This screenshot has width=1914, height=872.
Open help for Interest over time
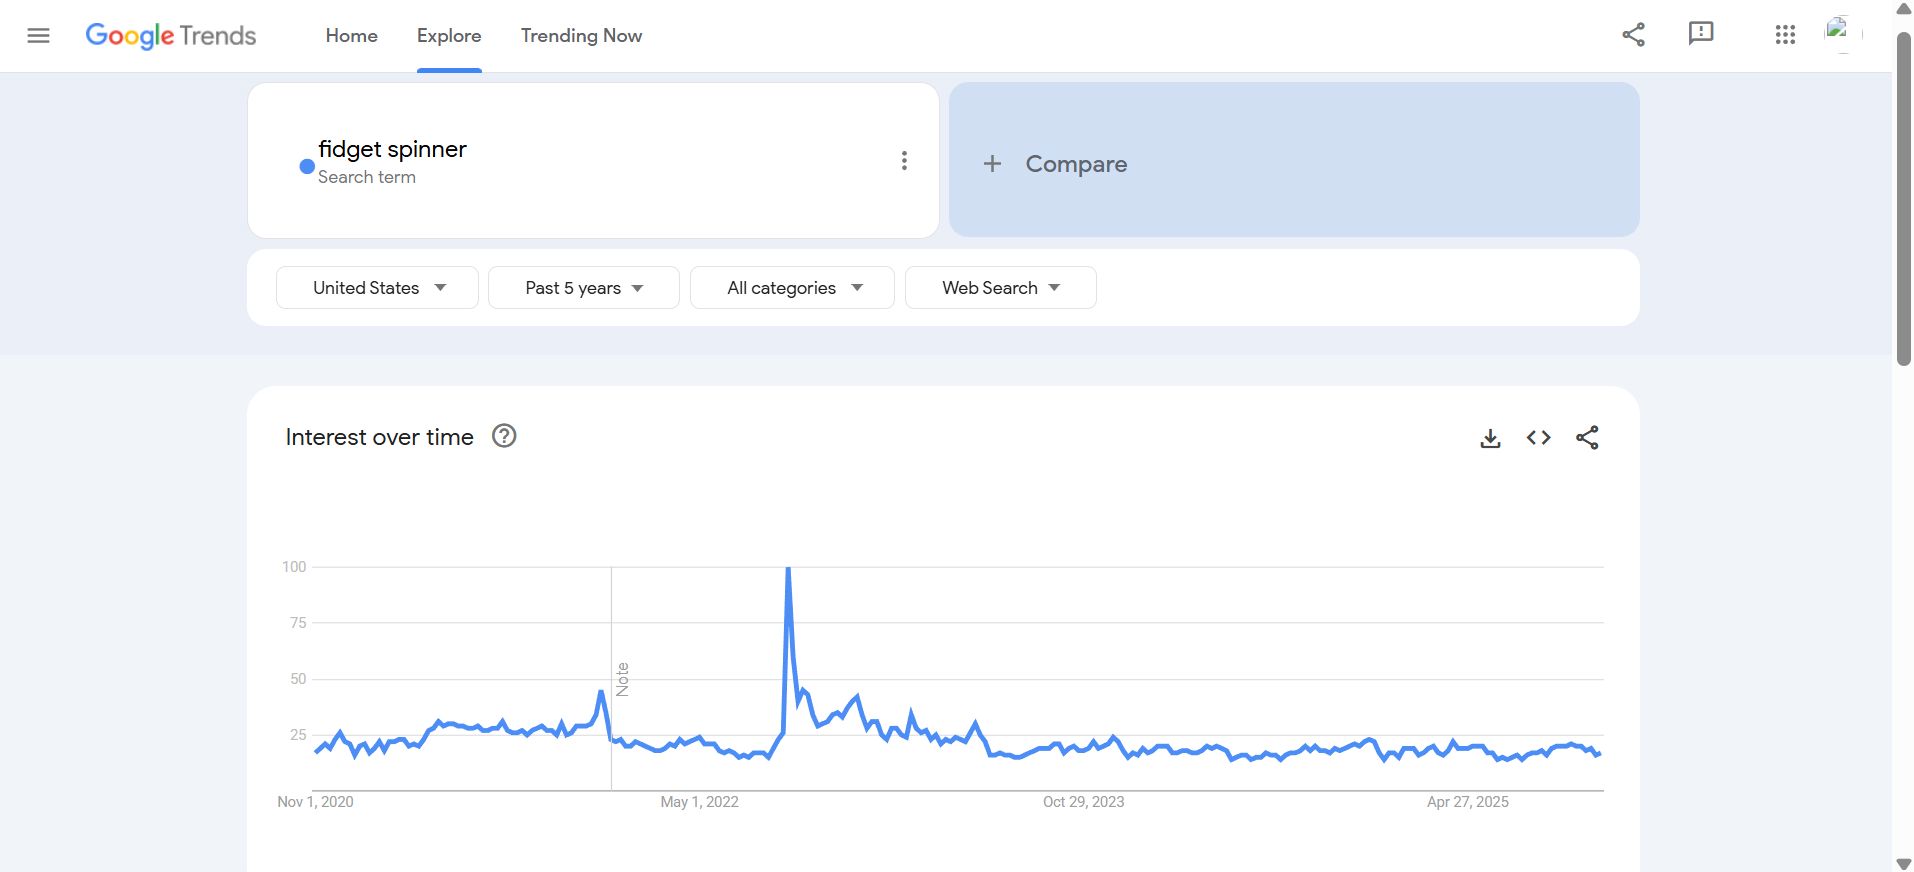pos(504,436)
